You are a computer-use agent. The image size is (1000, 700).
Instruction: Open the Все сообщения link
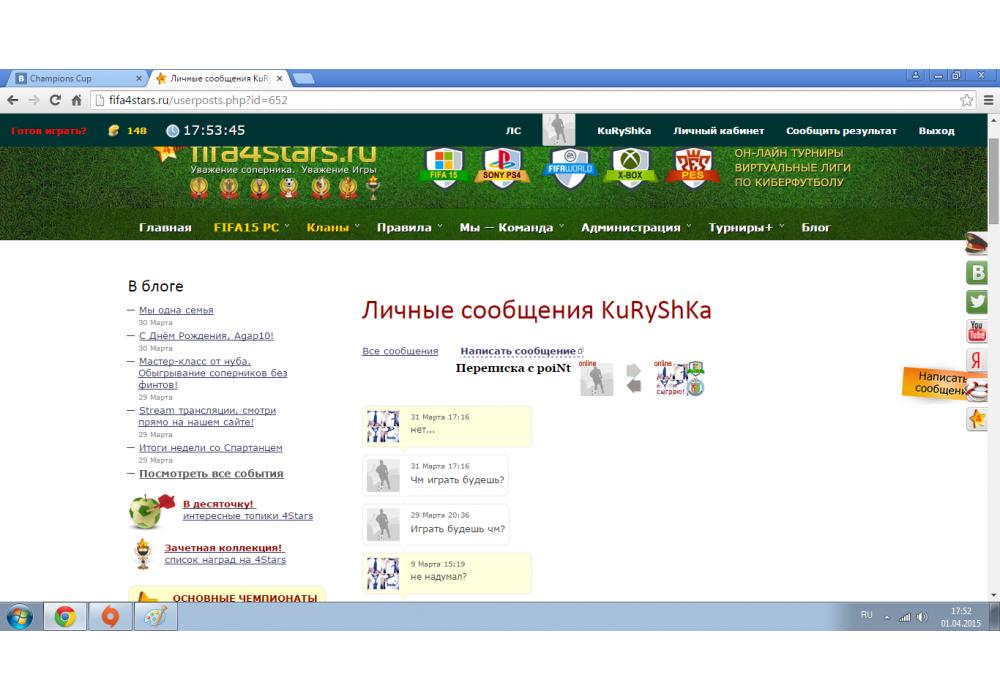coord(400,351)
